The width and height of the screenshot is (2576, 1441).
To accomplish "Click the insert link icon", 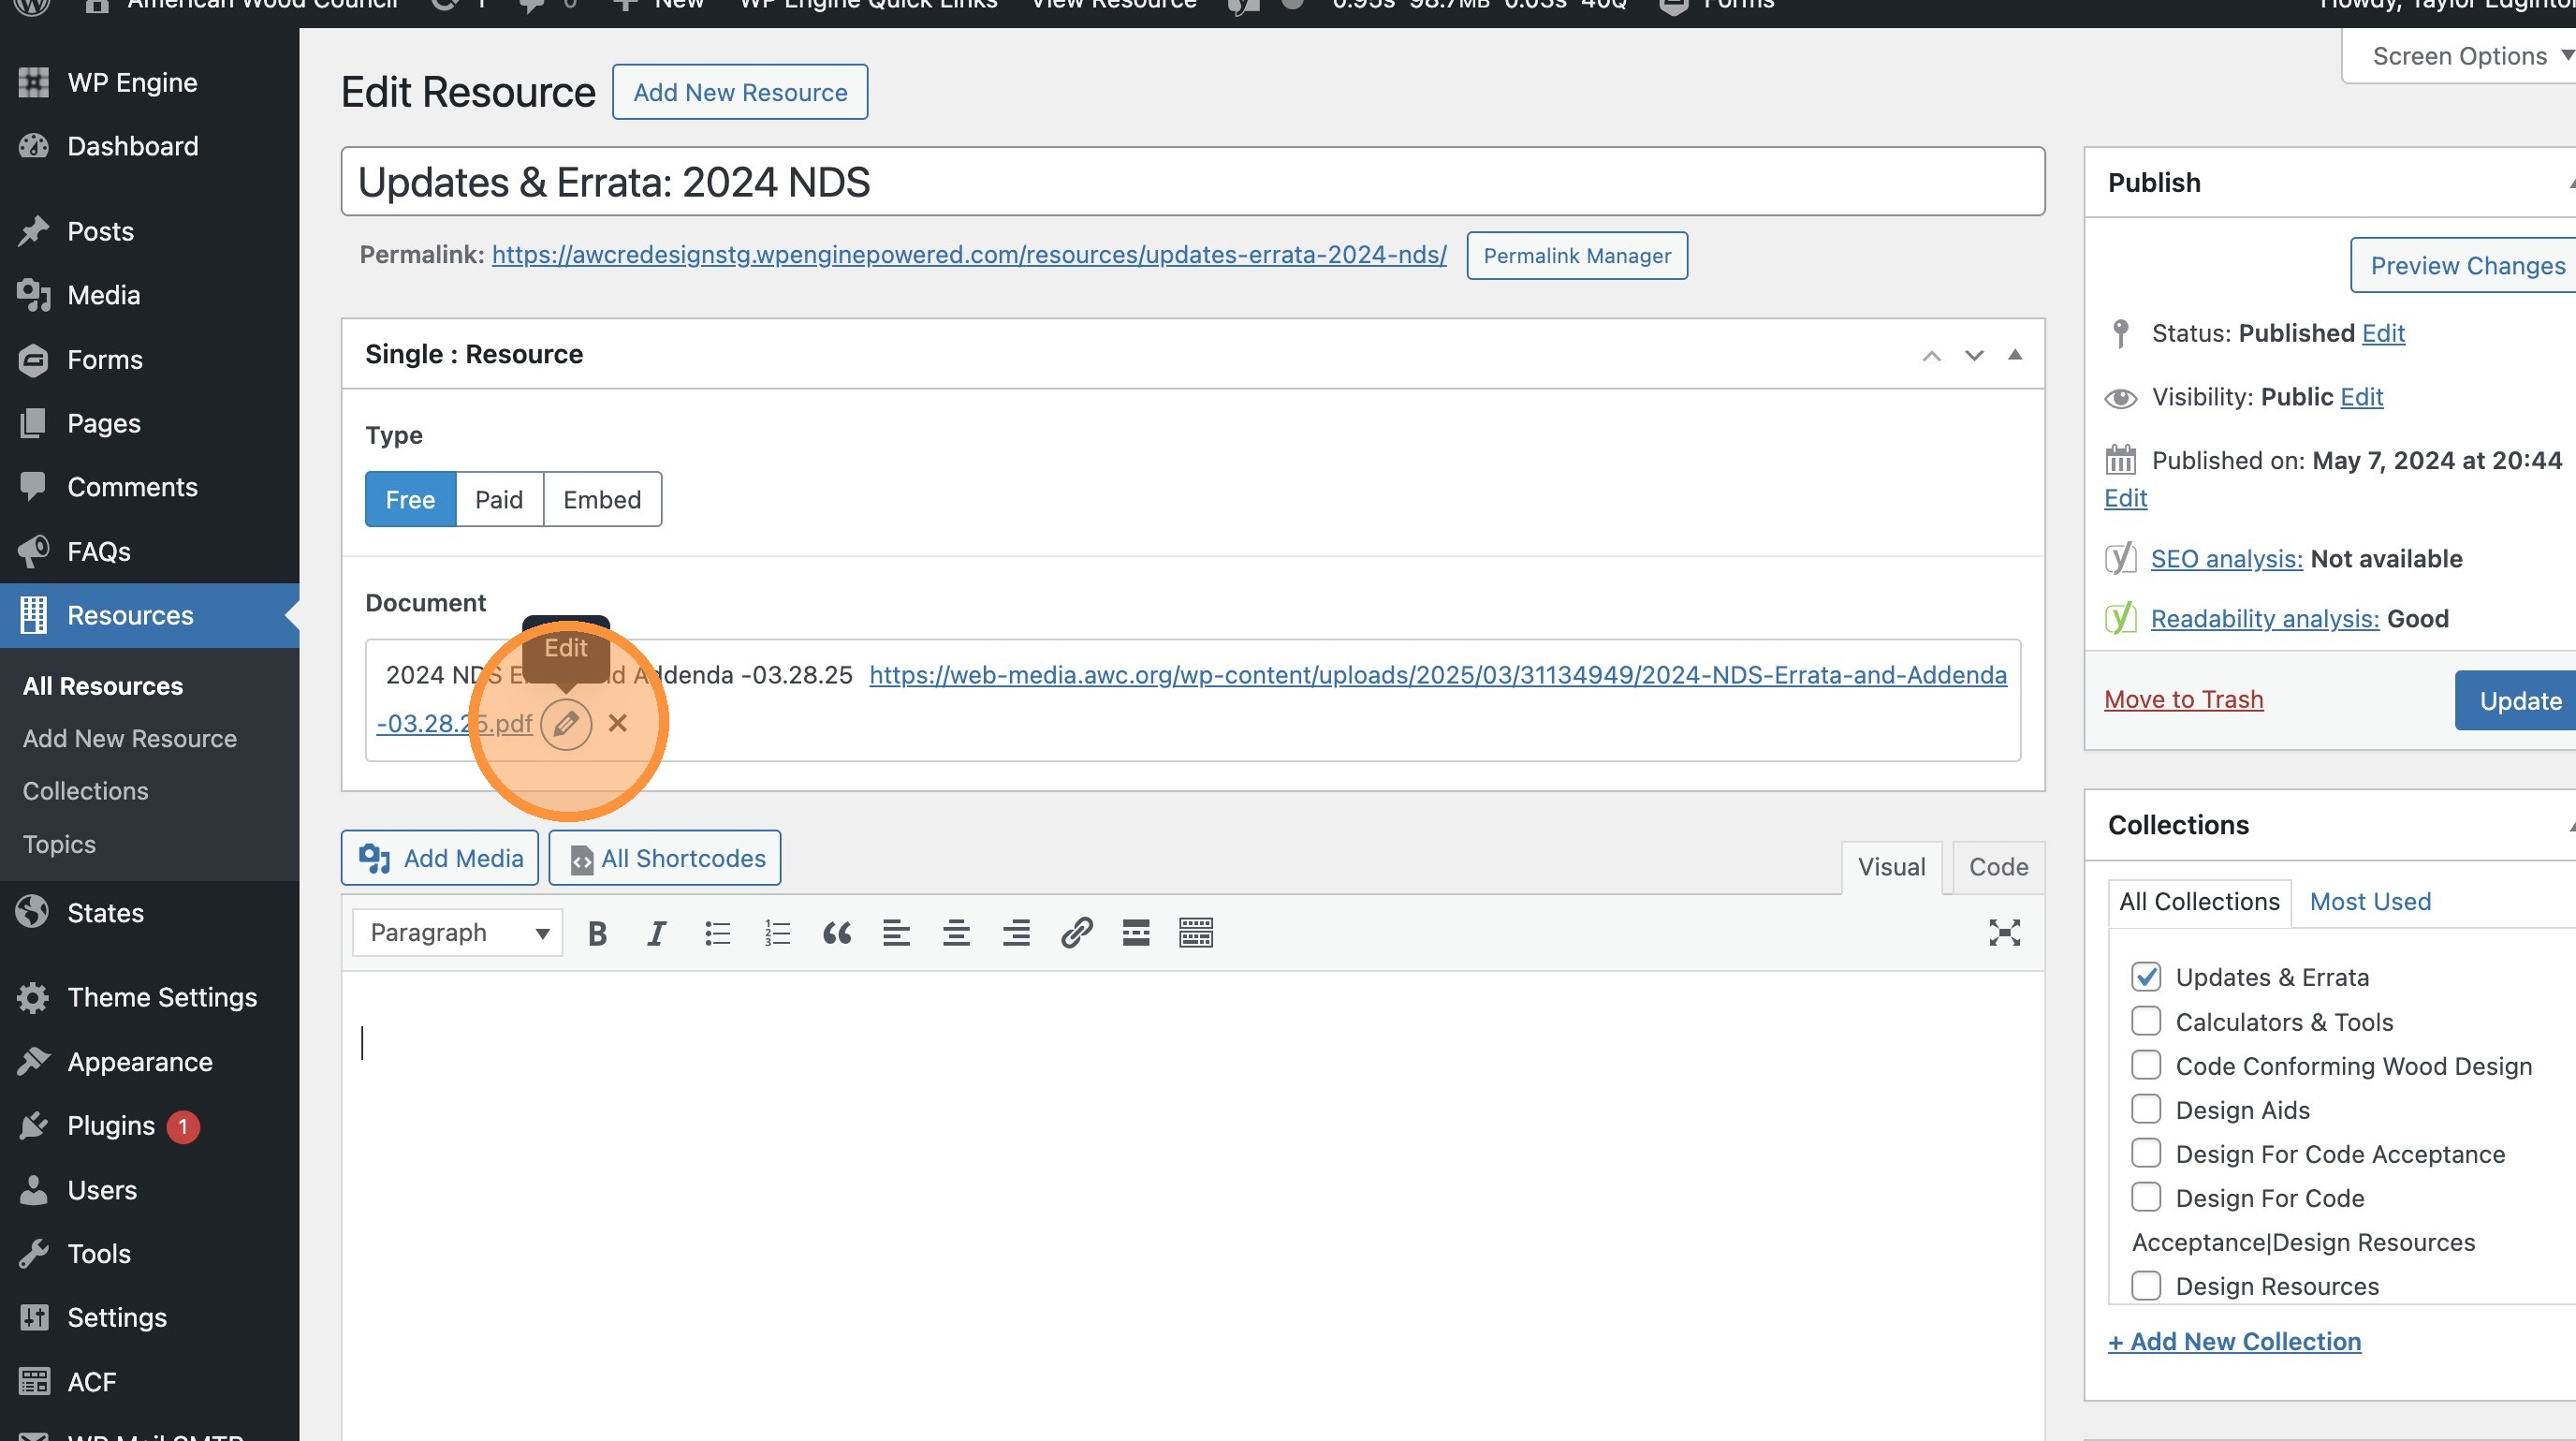I will (1076, 933).
